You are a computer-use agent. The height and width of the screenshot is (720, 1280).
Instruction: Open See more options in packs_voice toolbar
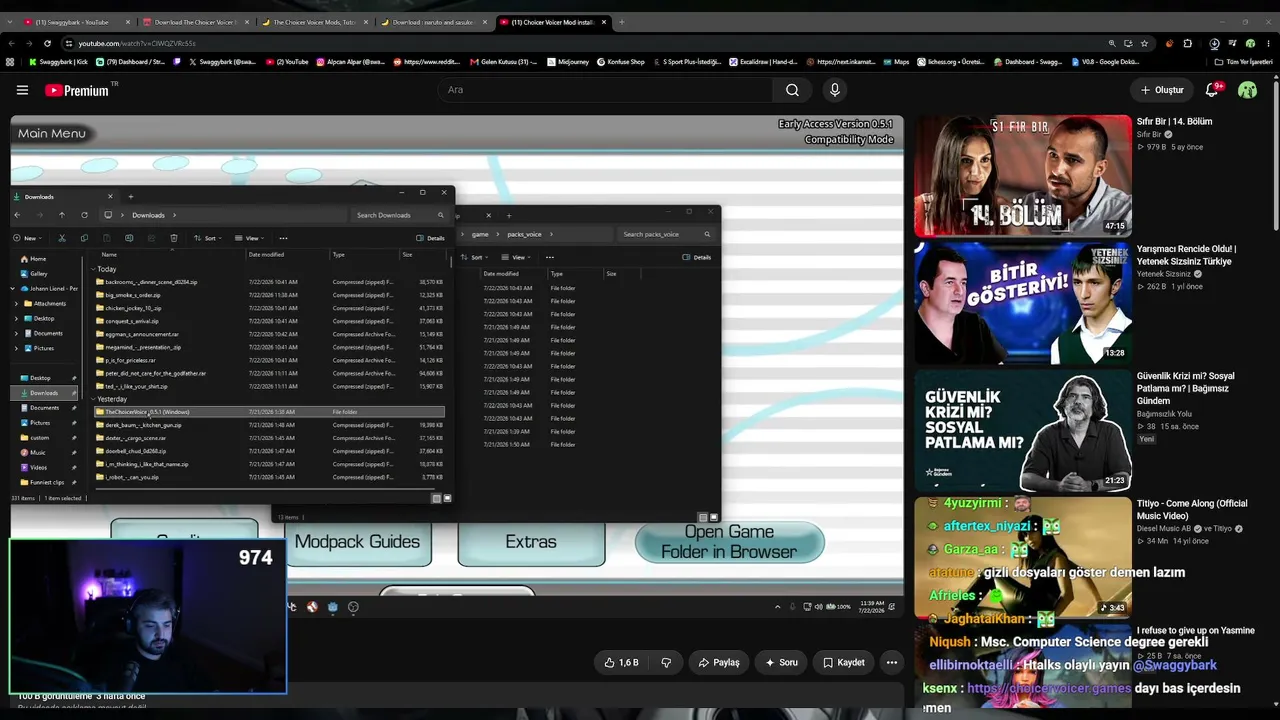(x=549, y=257)
